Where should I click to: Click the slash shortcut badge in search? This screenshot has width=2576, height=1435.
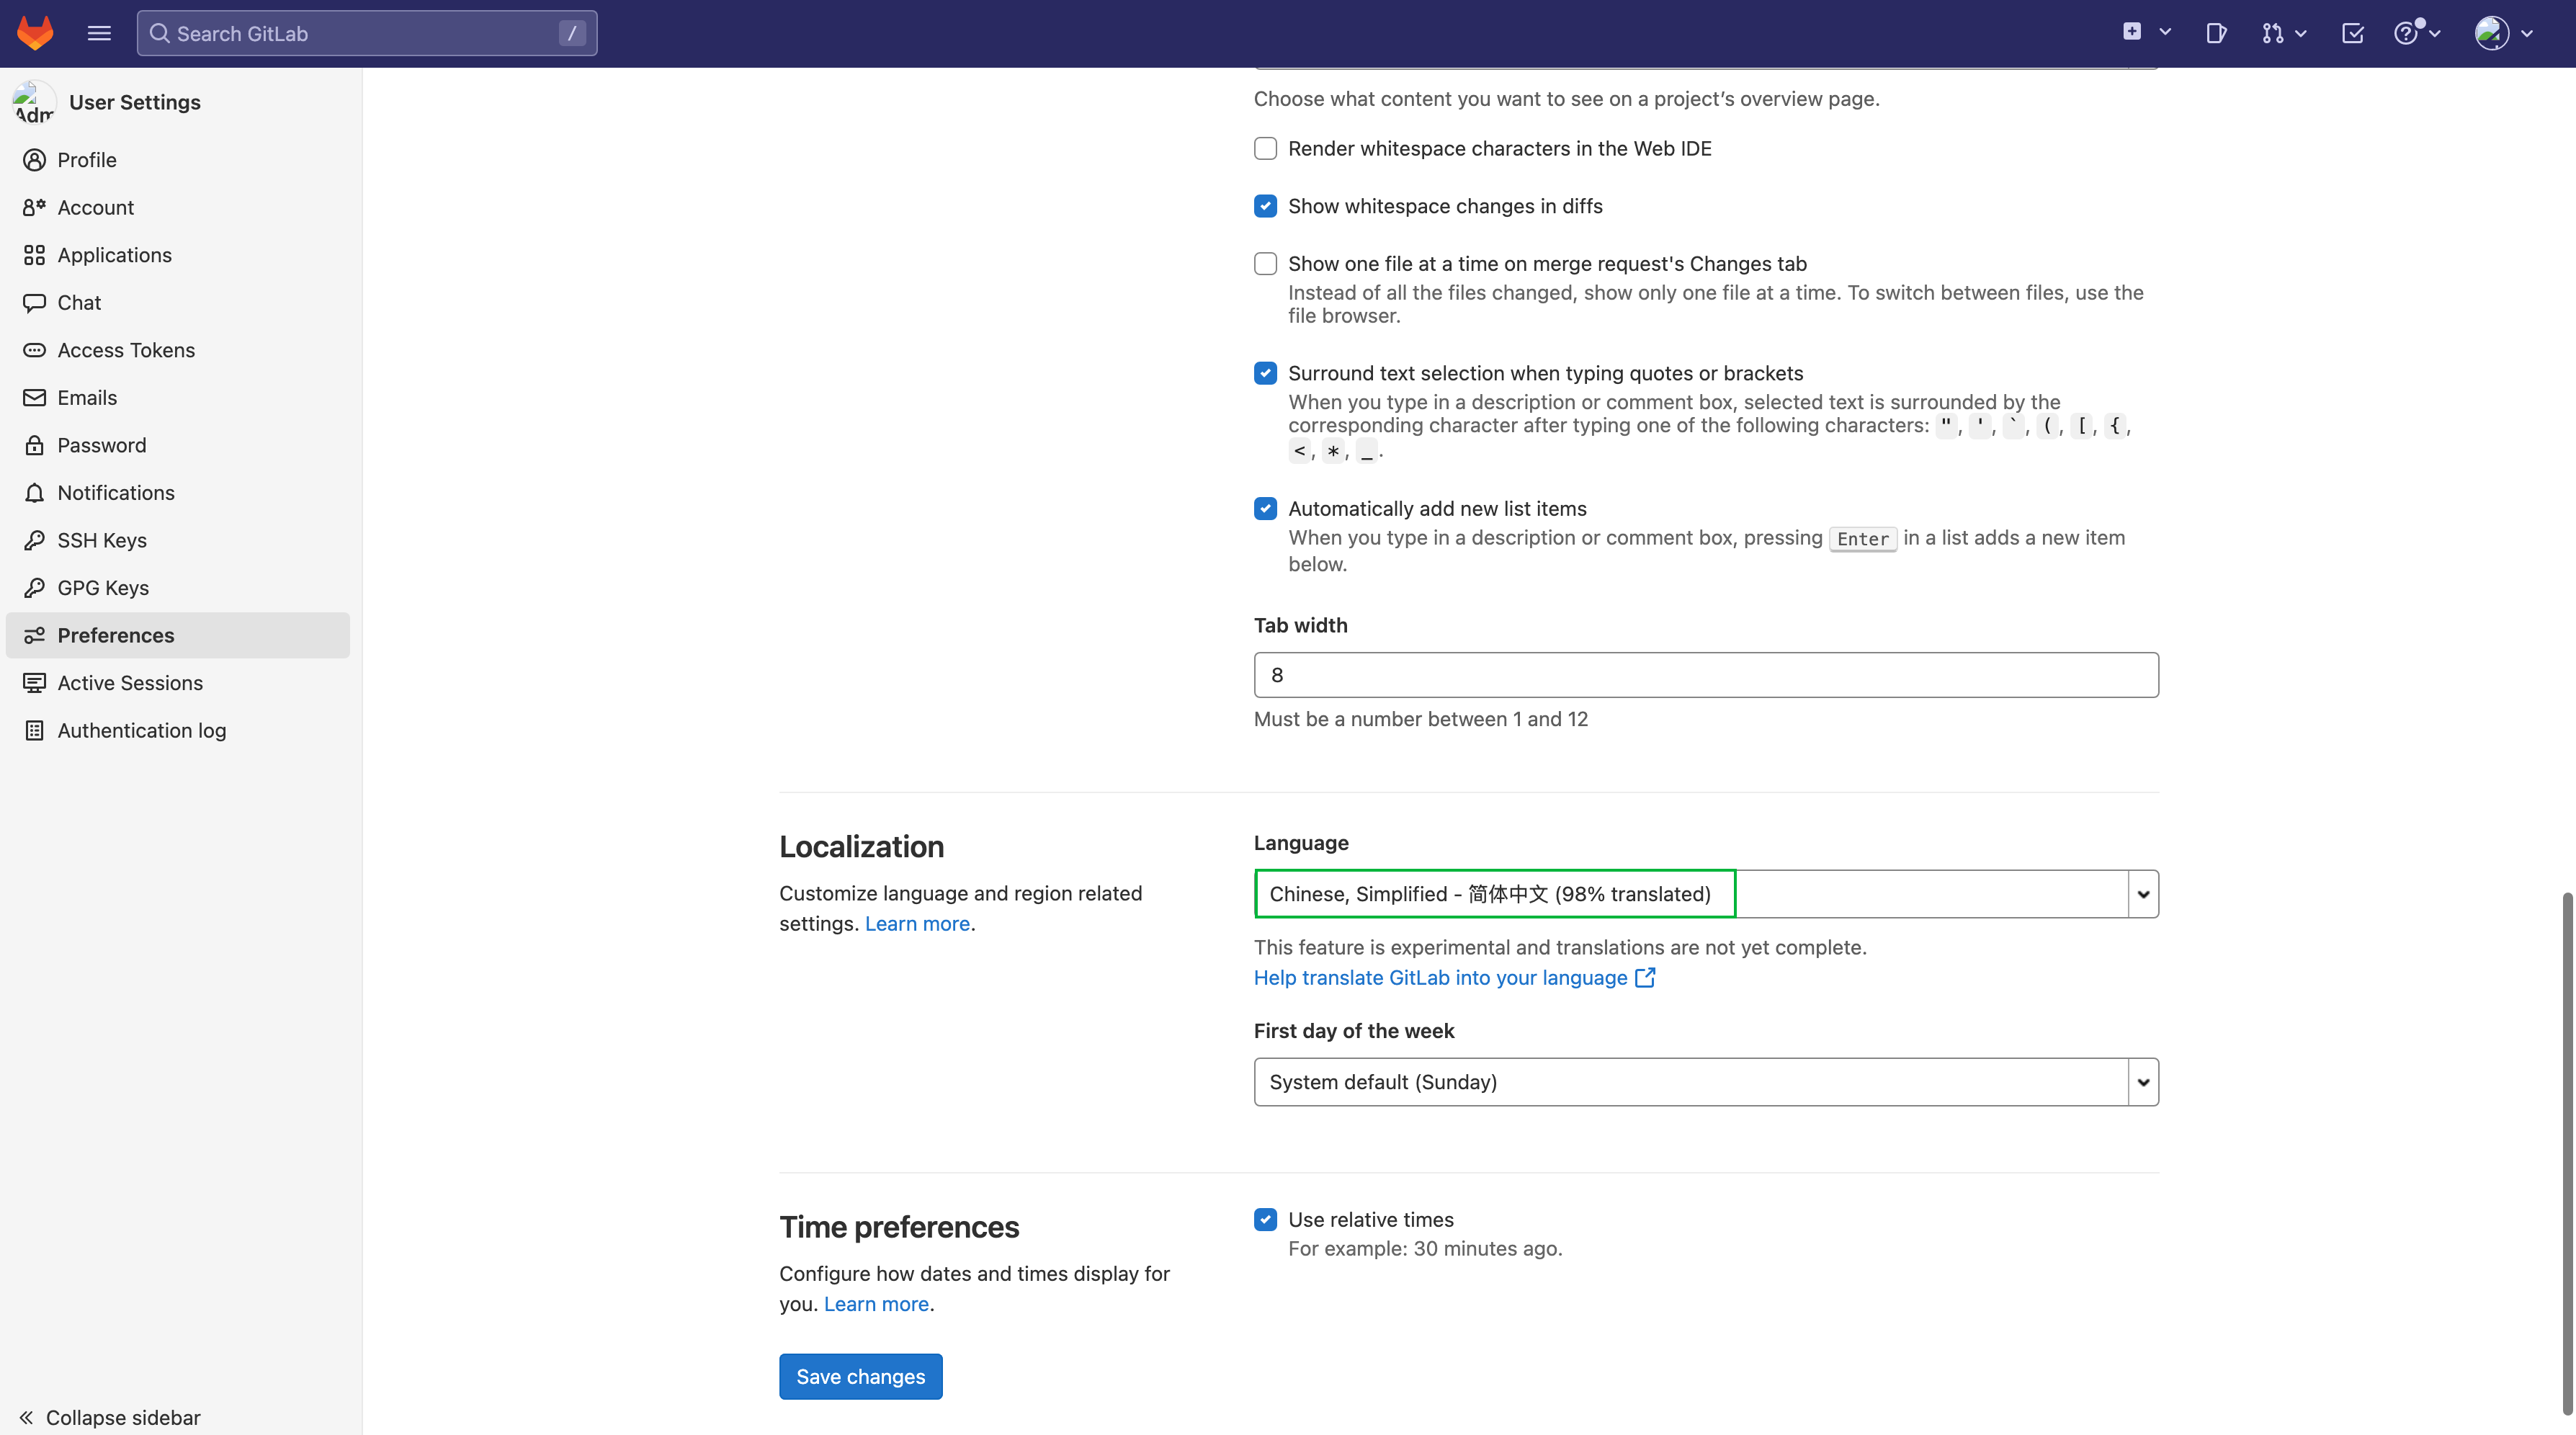click(572, 33)
